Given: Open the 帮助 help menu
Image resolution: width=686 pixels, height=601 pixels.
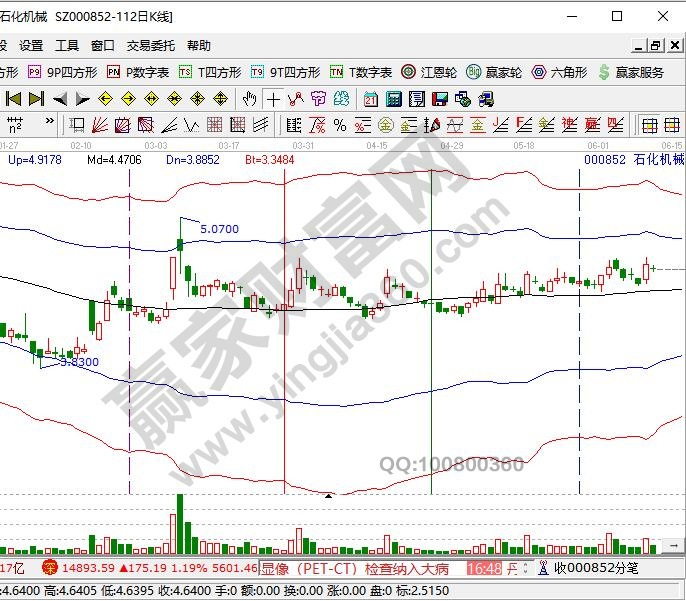Looking at the screenshot, I should pyautogui.click(x=199, y=45).
